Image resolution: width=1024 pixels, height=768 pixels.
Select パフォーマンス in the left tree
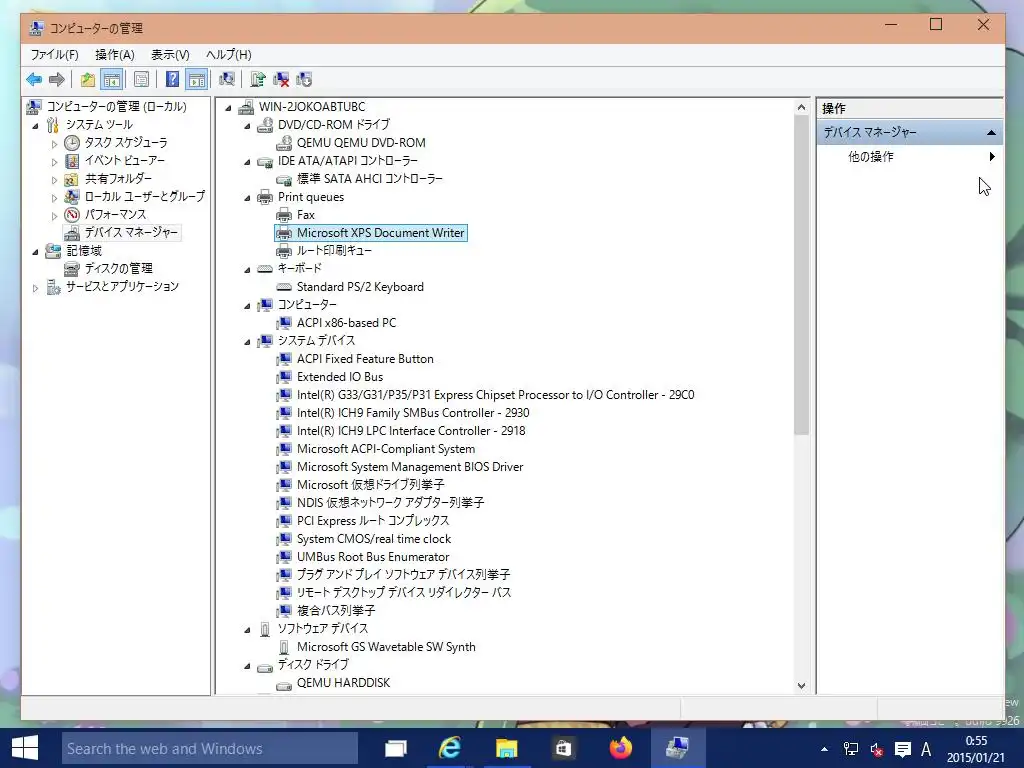point(116,214)
